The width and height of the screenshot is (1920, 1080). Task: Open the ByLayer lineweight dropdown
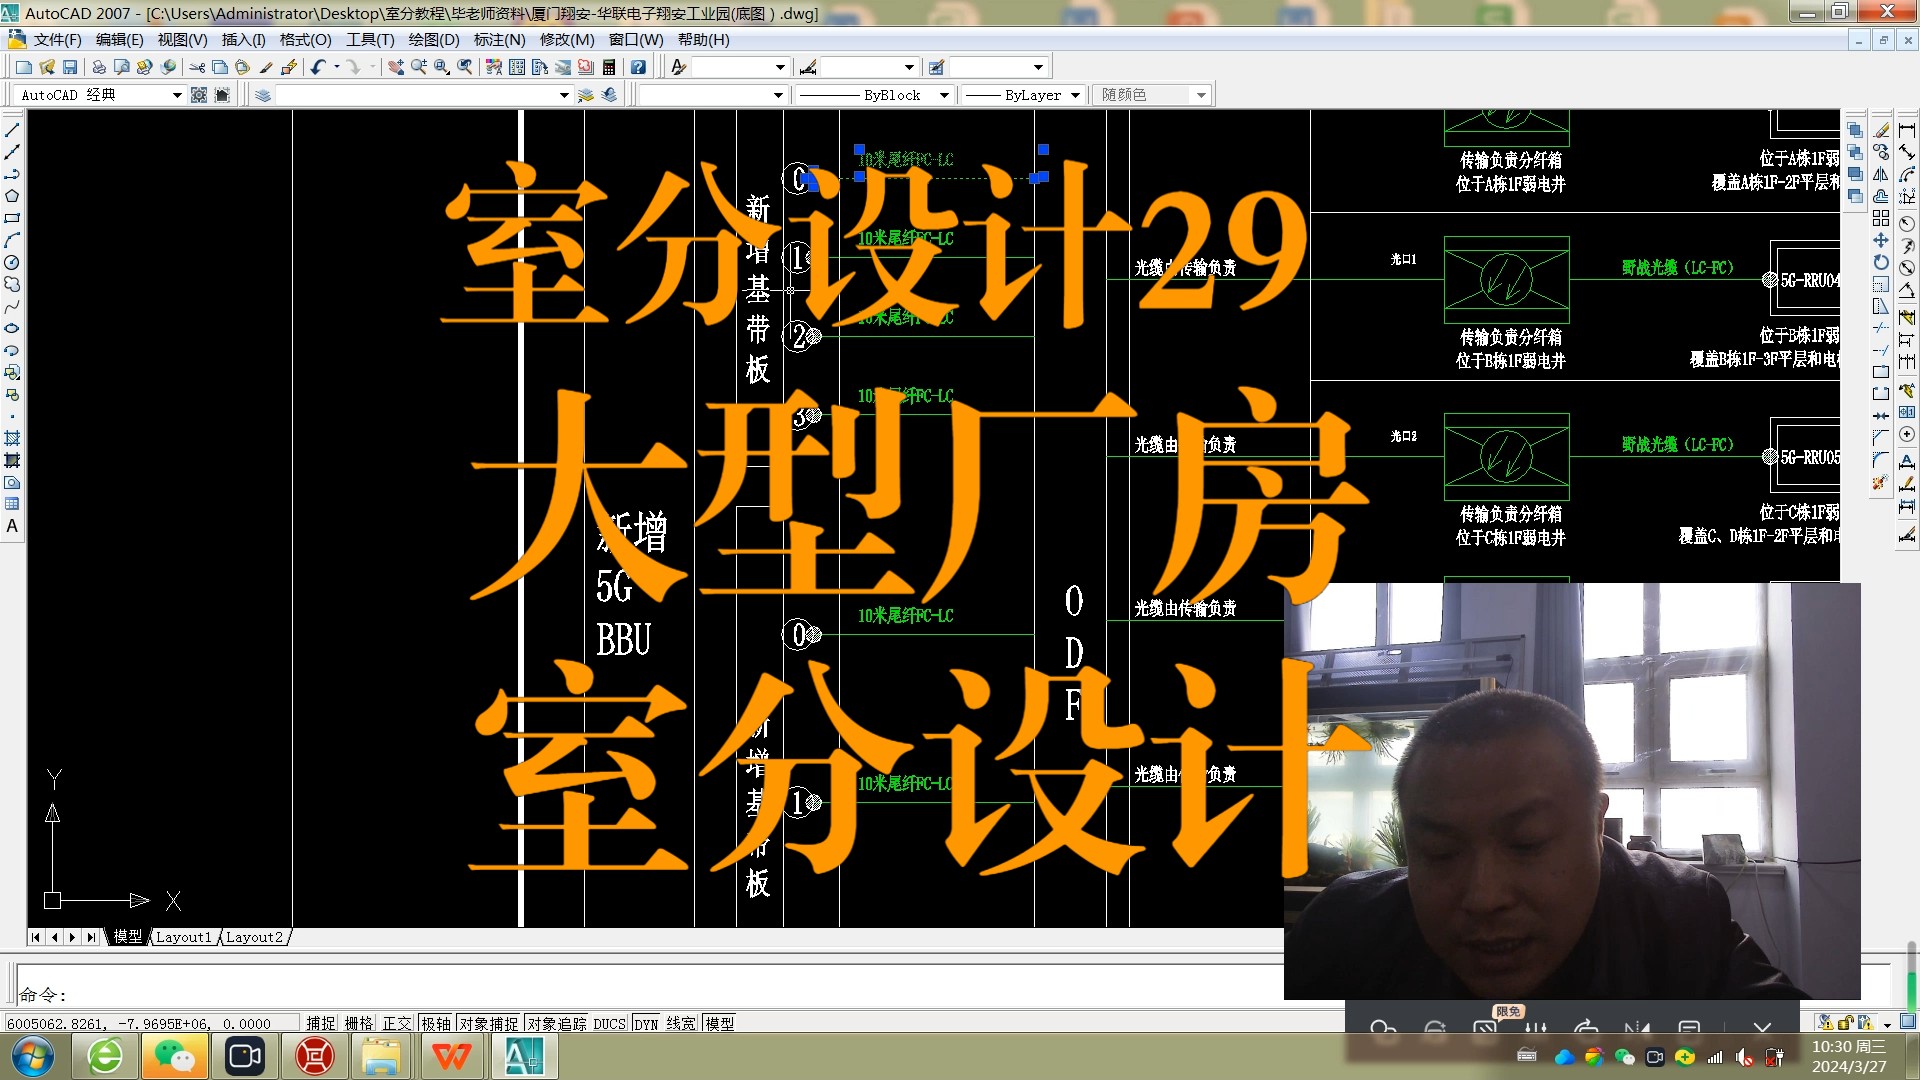1075,95
